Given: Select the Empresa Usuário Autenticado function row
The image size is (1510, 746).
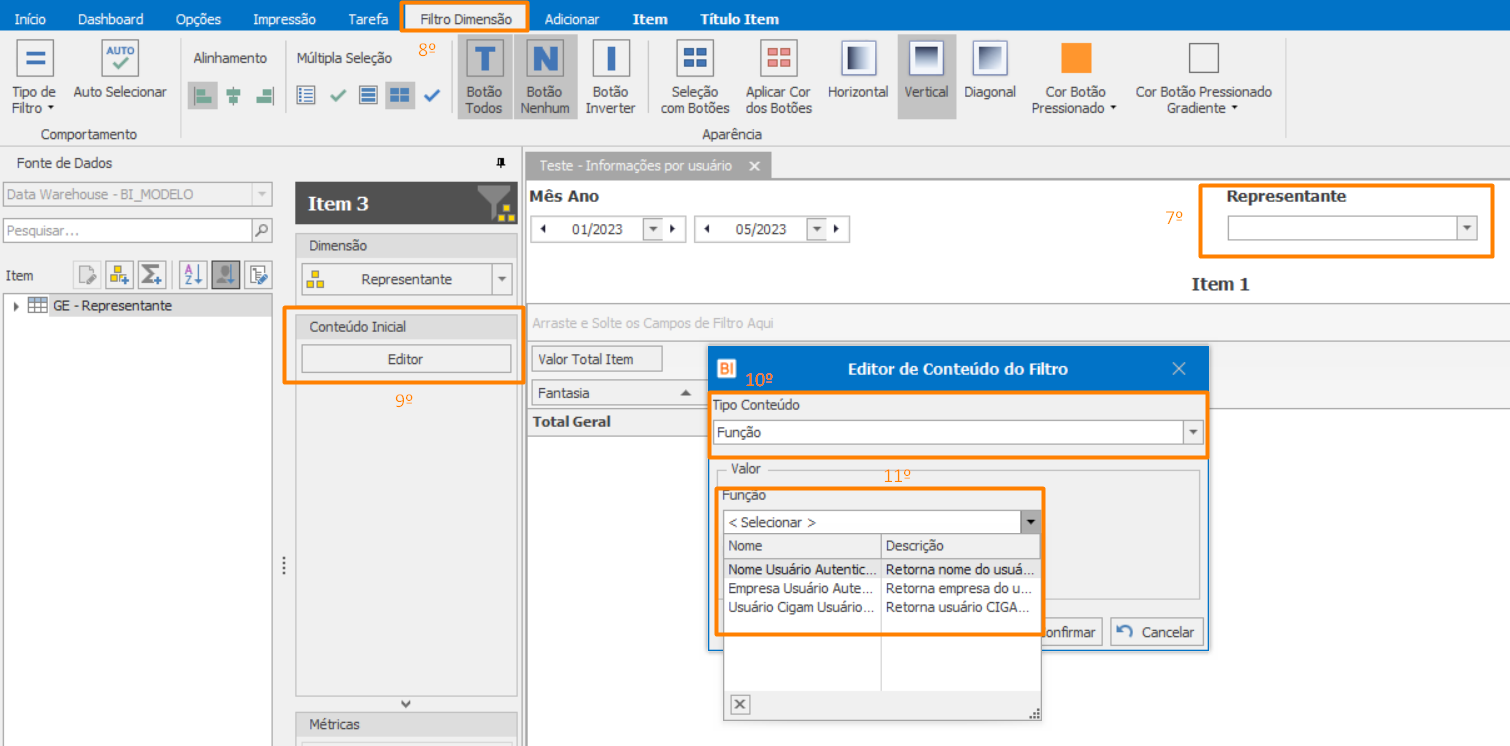Looking at the screenshot, I should click(882, 588).
